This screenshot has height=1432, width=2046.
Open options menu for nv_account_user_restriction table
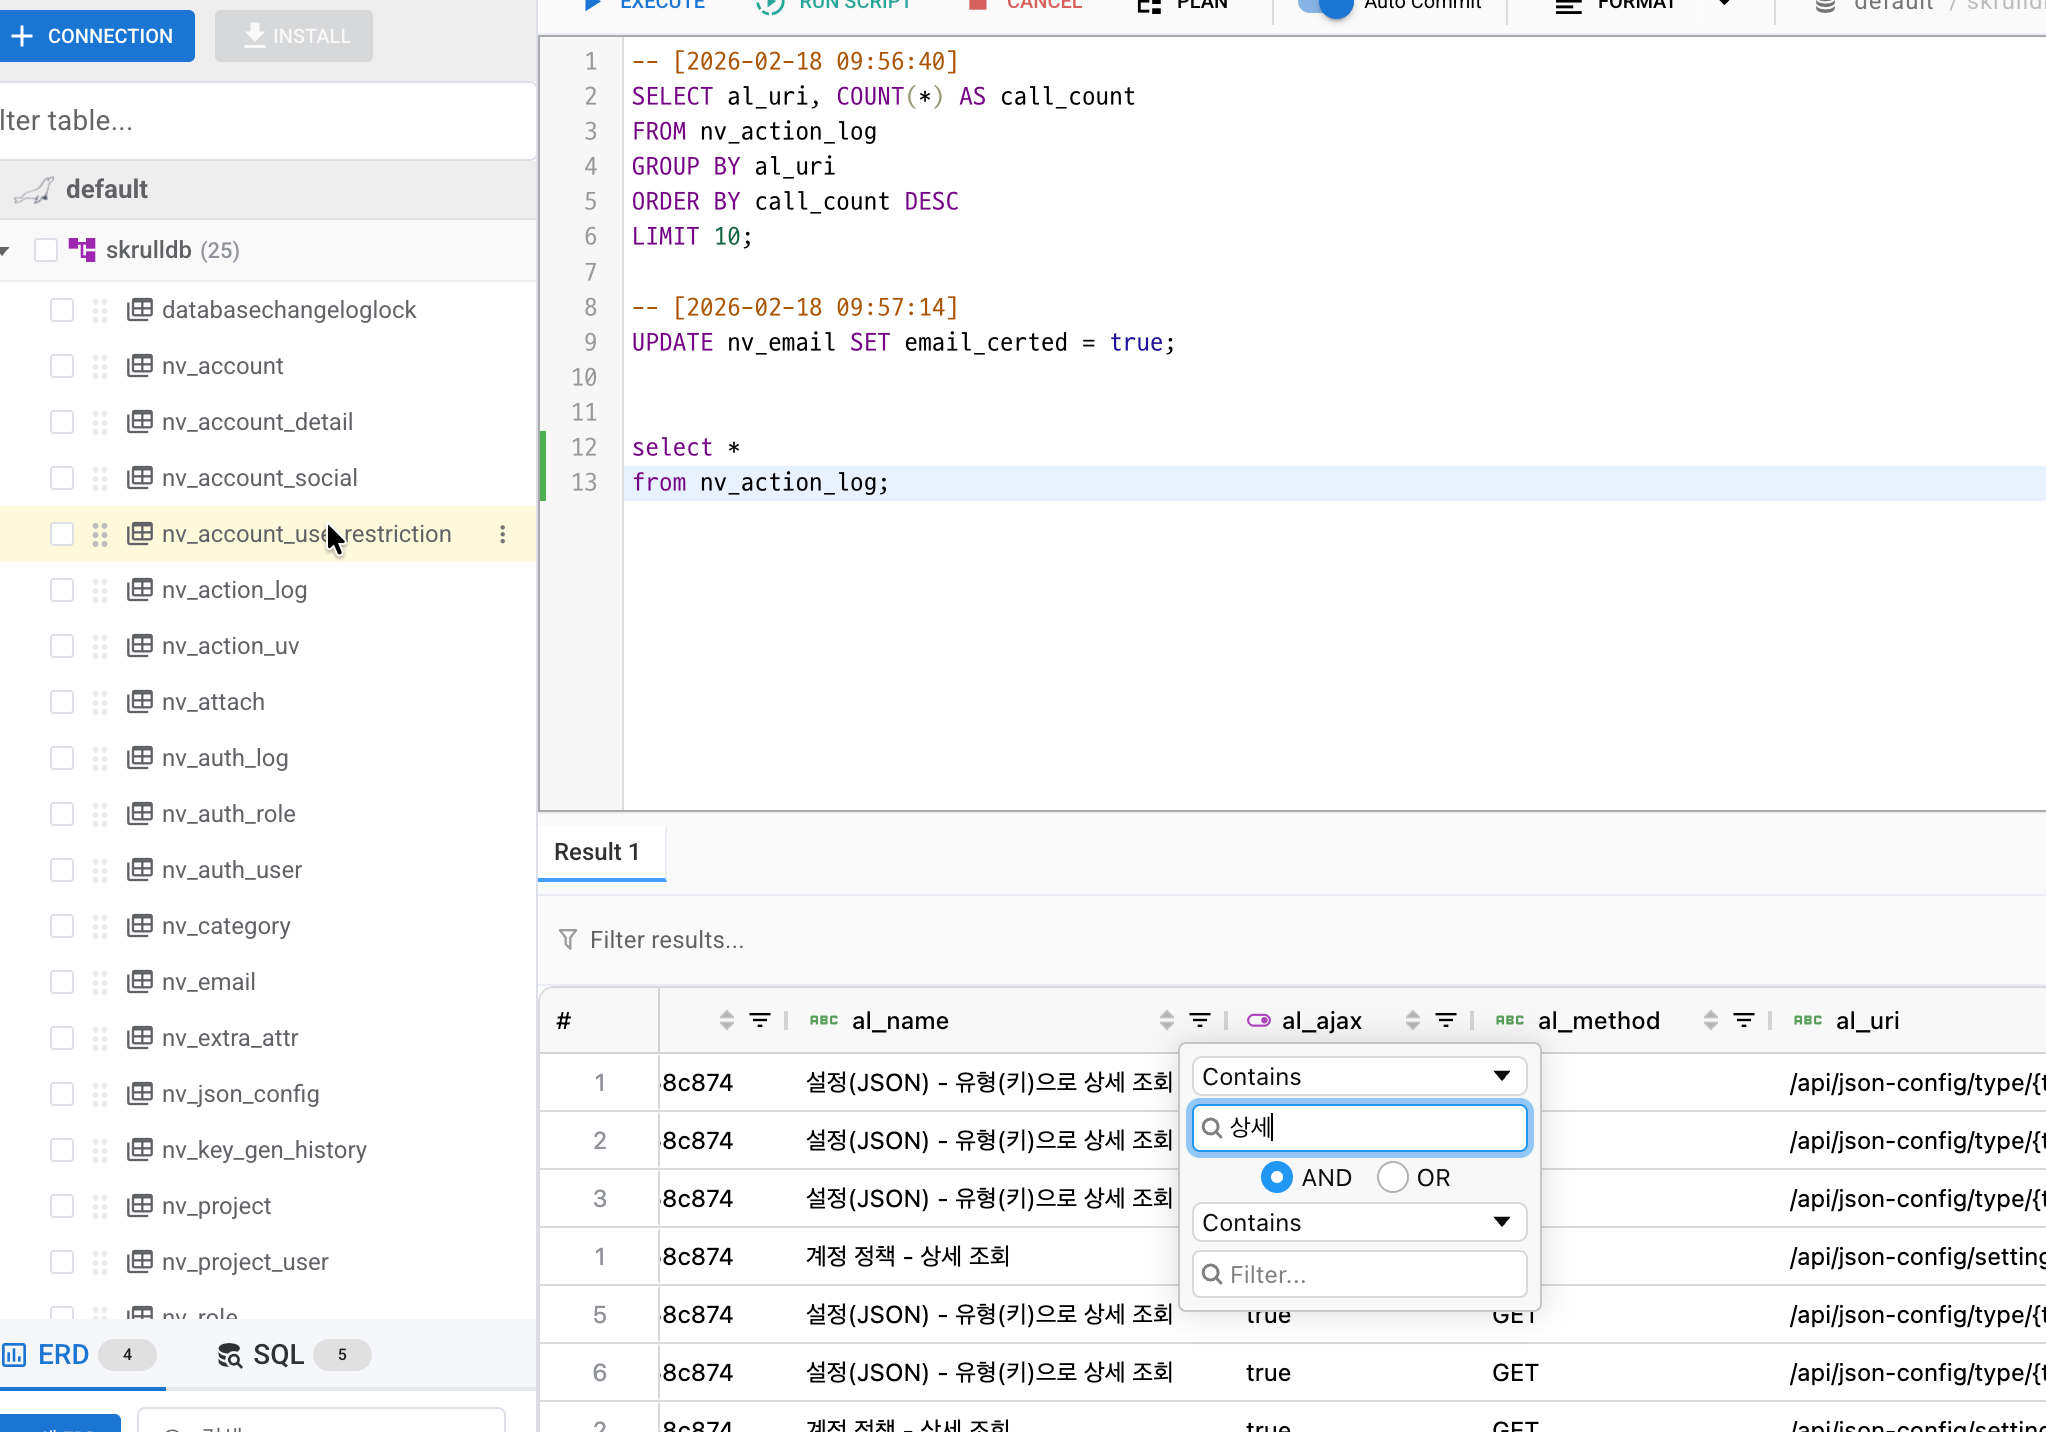click(x=503, y=534)
